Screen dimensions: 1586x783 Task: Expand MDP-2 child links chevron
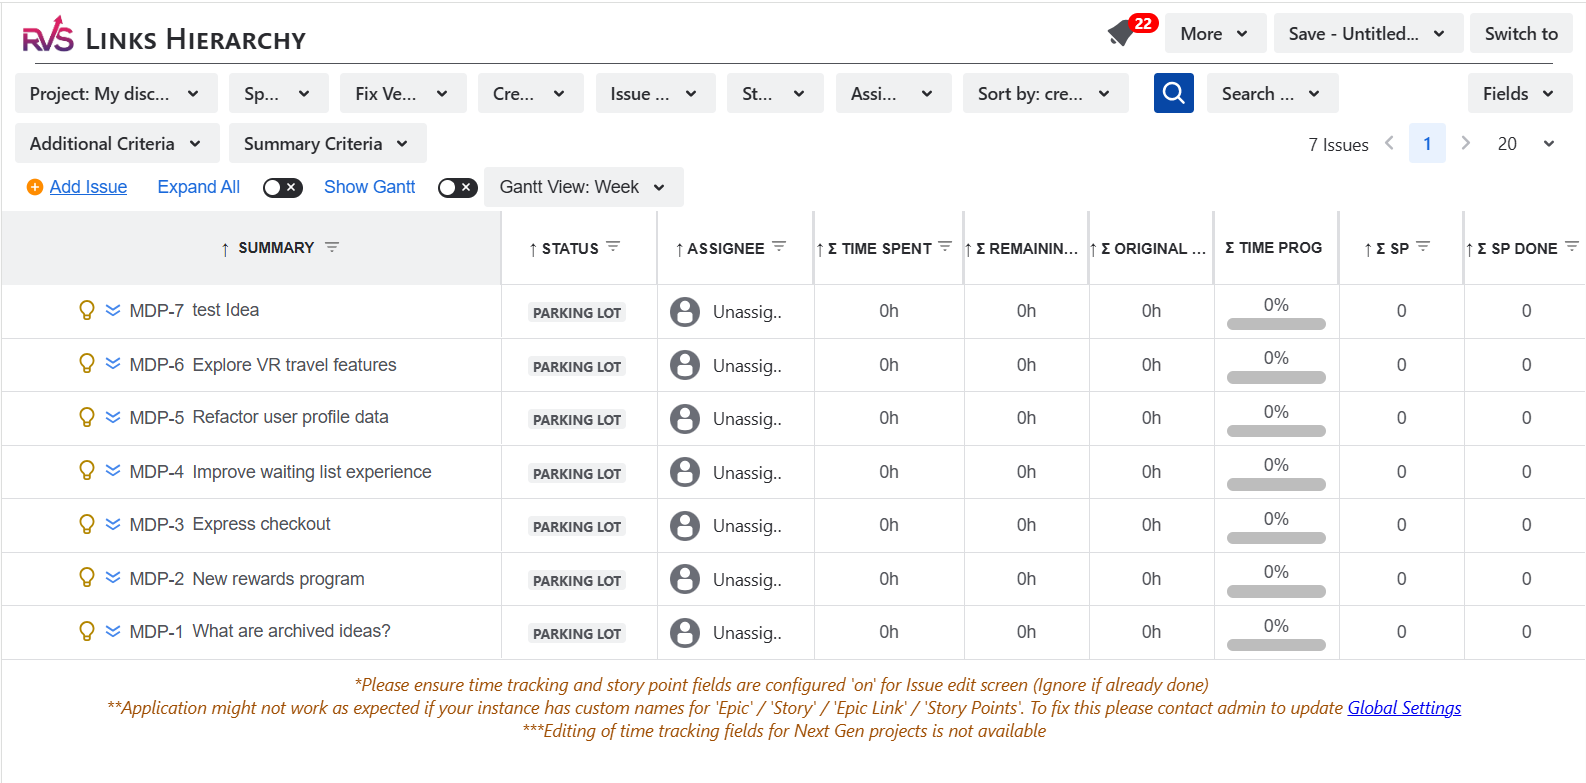113,578
